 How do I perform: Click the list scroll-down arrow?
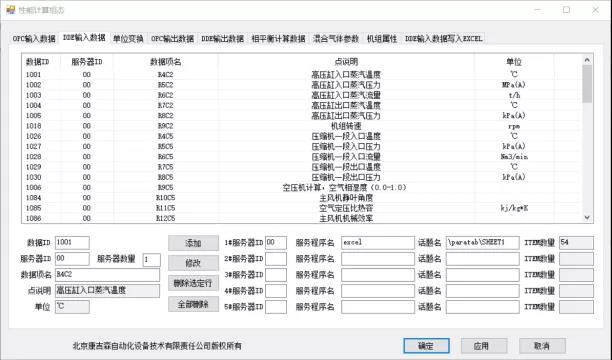(587, 217)
